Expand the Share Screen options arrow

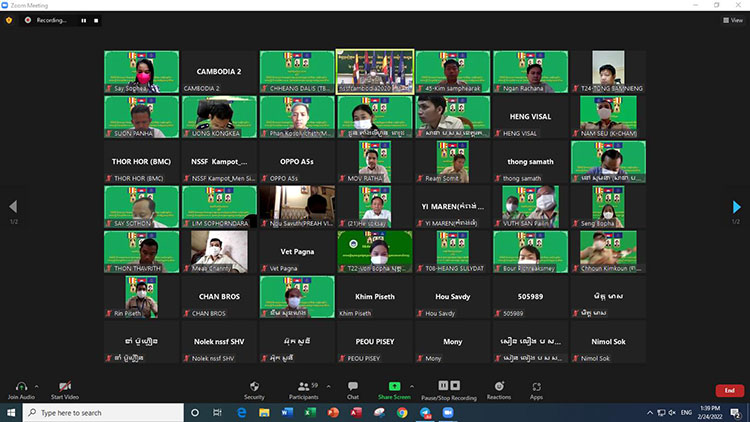click(413, 386)
